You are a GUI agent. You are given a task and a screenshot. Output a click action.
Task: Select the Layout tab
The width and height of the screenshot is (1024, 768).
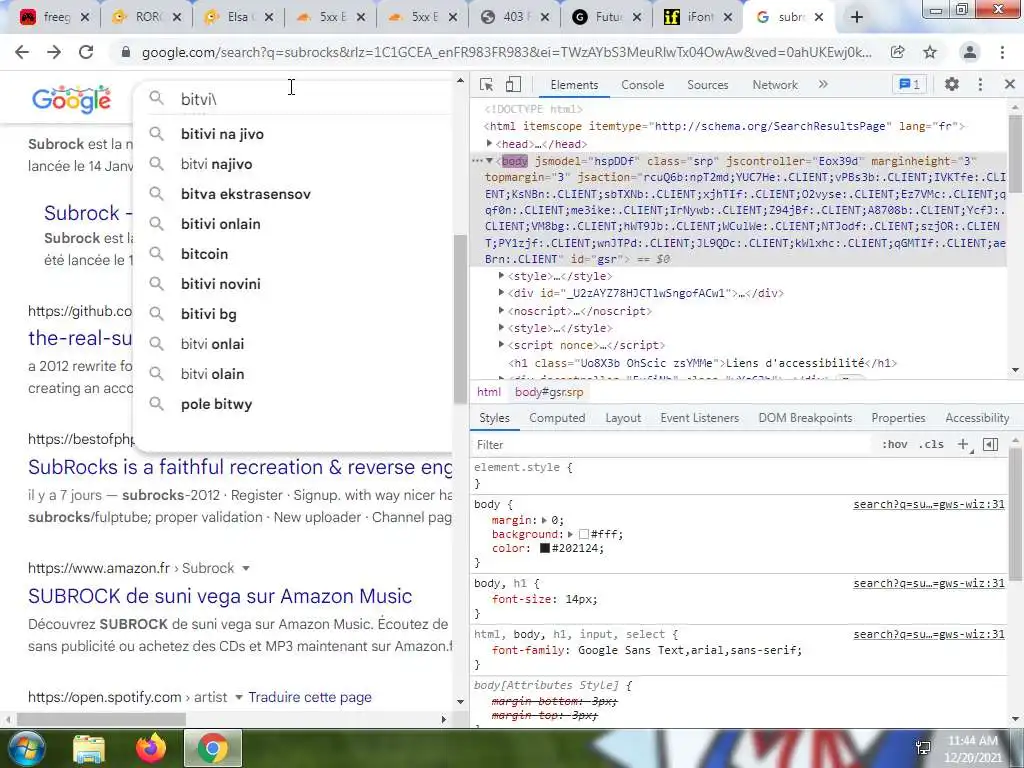click(623, 418)
